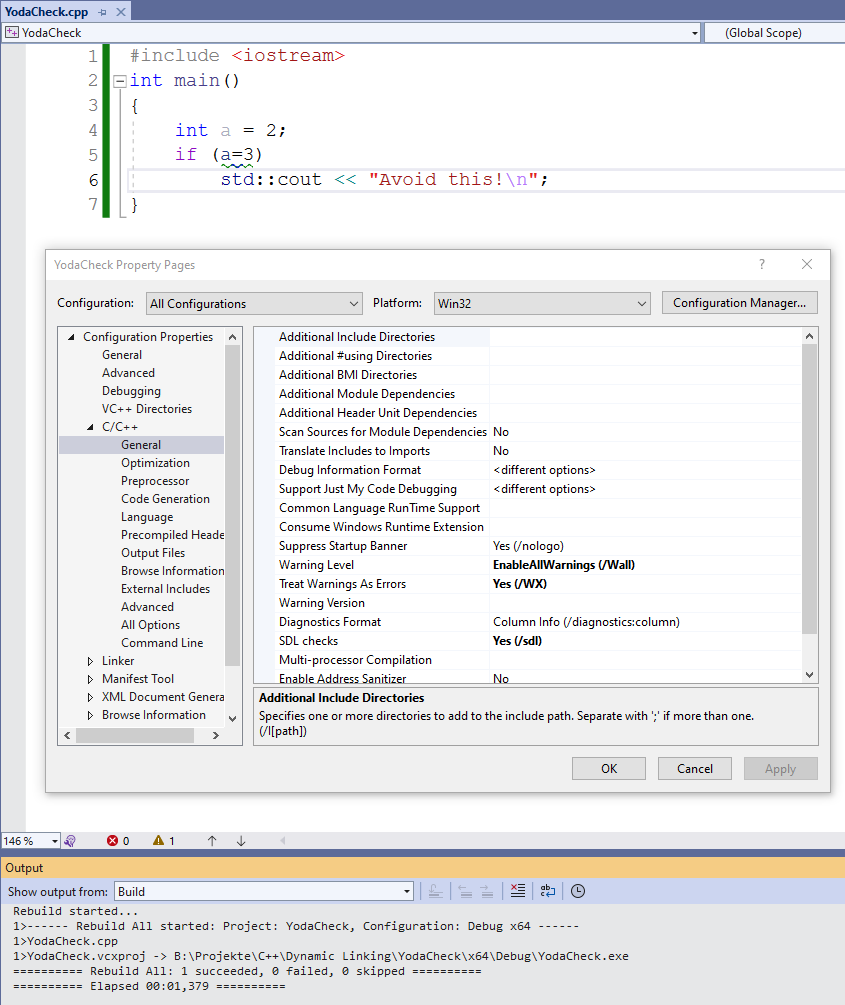Close the YodaCheck.cpp editor tab
This screenshot has width=845, height=1005.
[121, 12]
